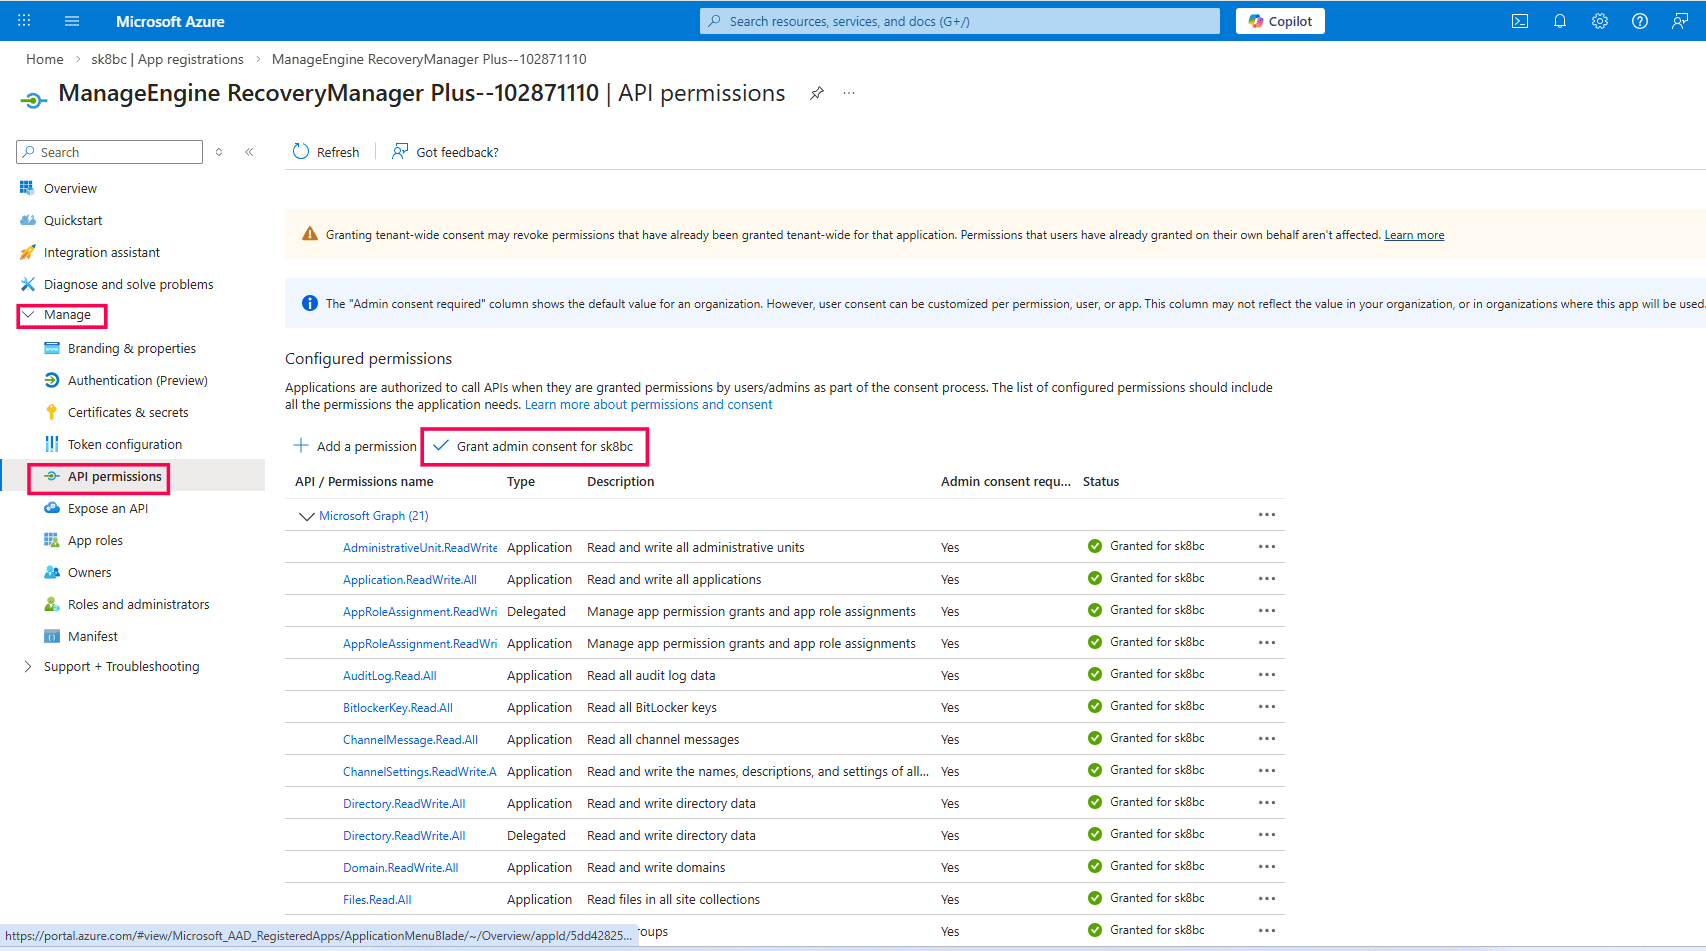Open the hamburger portal menu
Image resolution: width=1706 pixels, height=951 pixels.
tap(72, 21)
